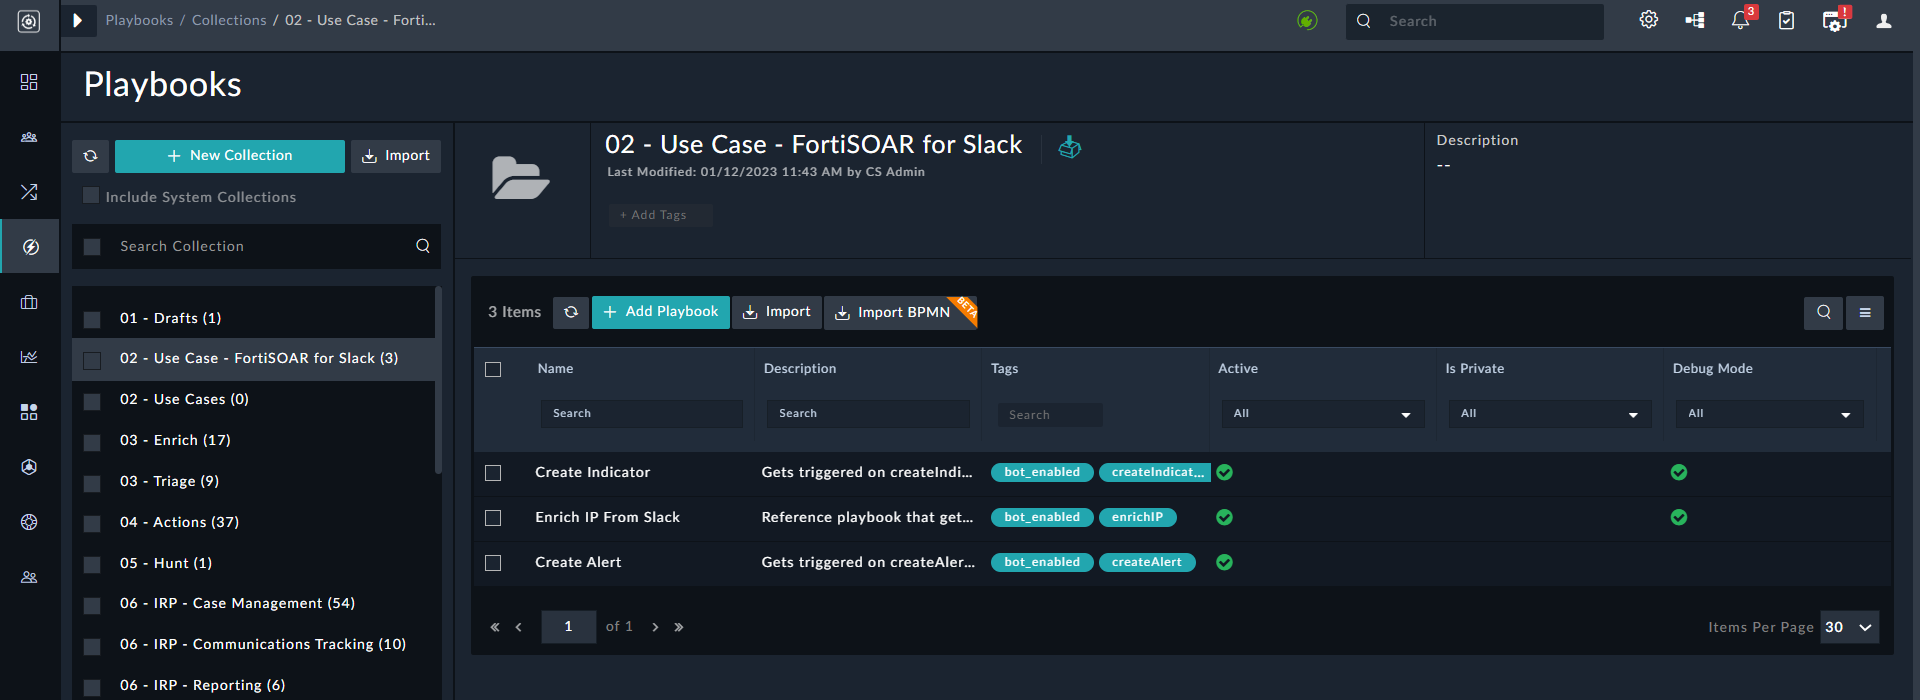Check the Create Indicator row checkbox
The width and height of the screenshot is (1920, 700).
[493, 473]
